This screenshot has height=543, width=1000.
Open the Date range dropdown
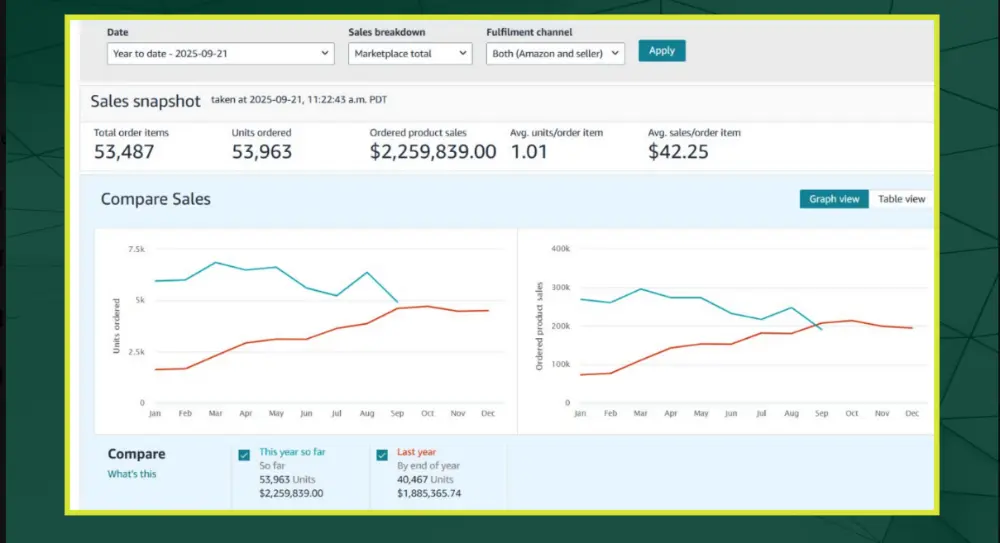221,54
